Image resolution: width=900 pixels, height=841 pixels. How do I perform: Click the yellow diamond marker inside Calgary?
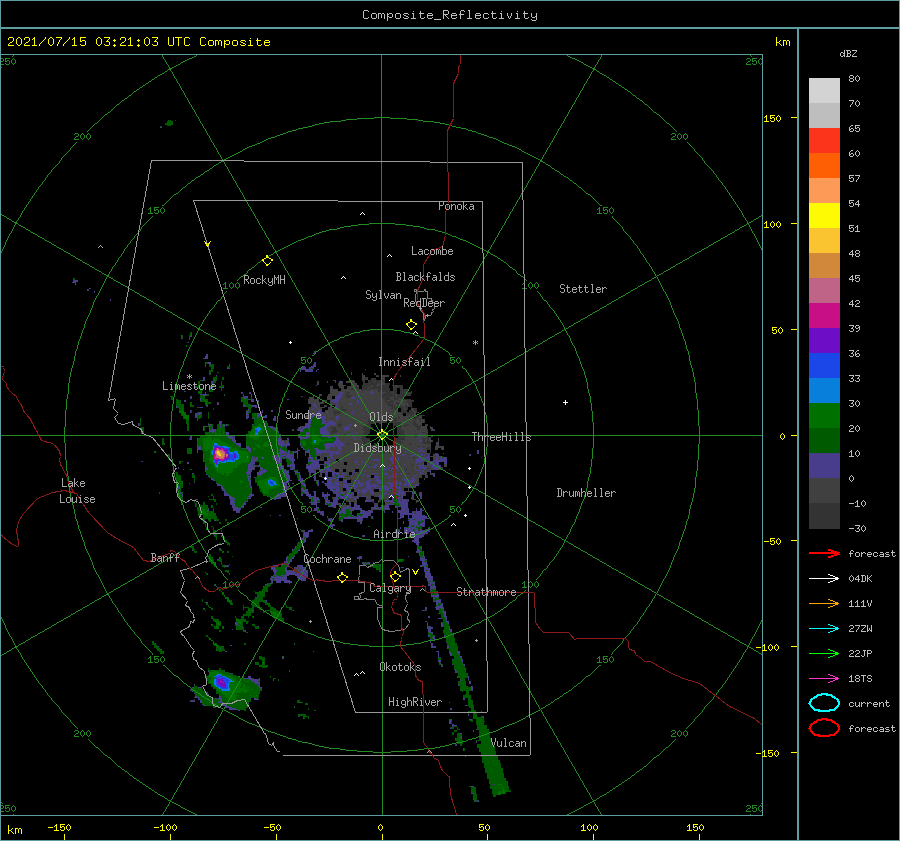395,576
